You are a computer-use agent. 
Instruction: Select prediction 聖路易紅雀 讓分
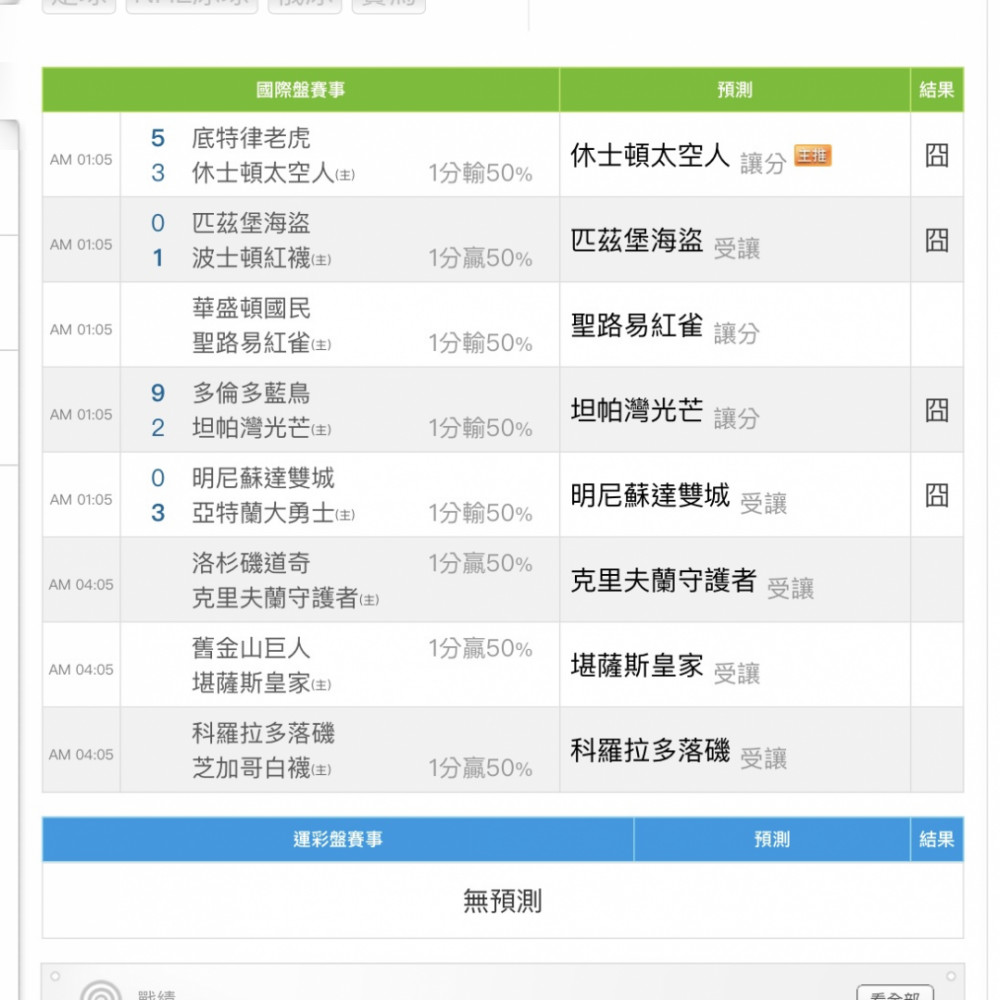coord(665,327)
